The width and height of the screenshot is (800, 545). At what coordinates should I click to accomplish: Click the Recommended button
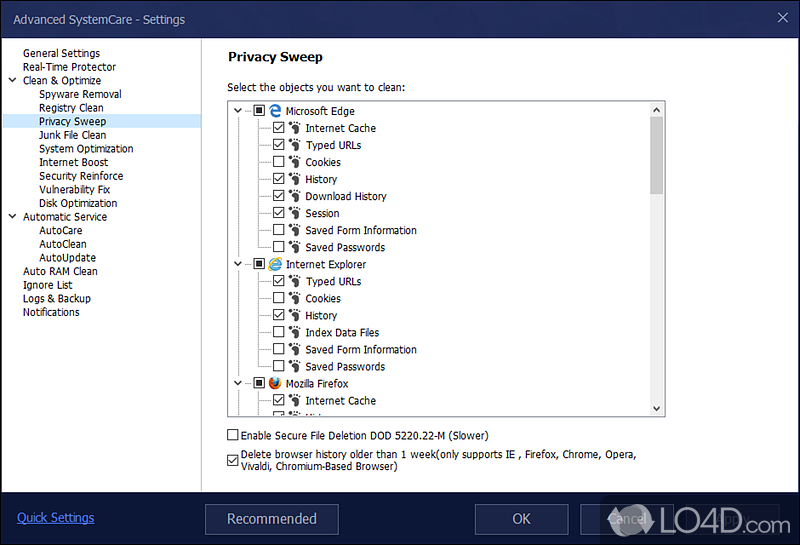pyautogui.click(x=272, y=519)
